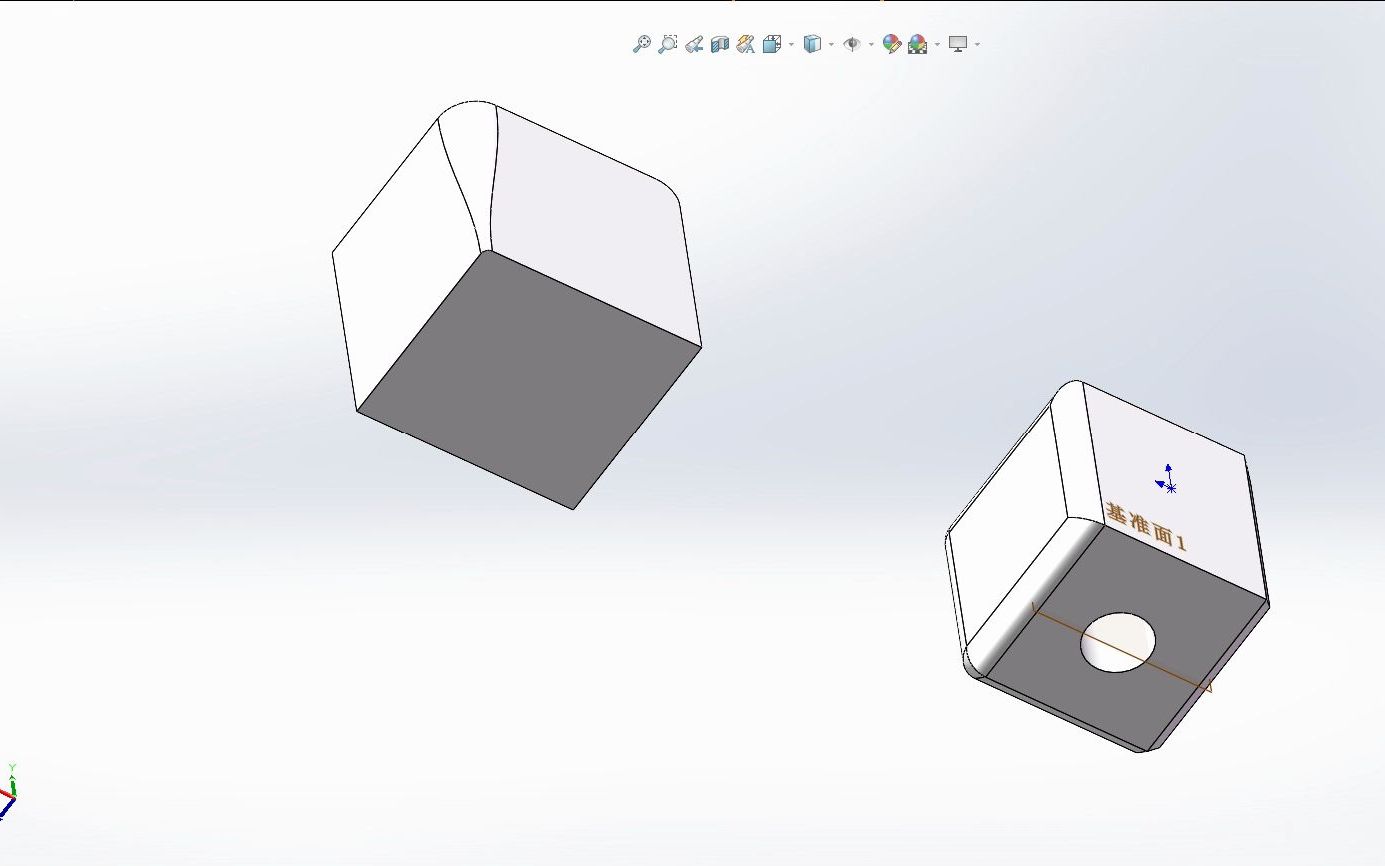The width and height of the screenshot is (1385, 866).
Task: Click the Edit Appearance sphere icon
Action: 890,44
